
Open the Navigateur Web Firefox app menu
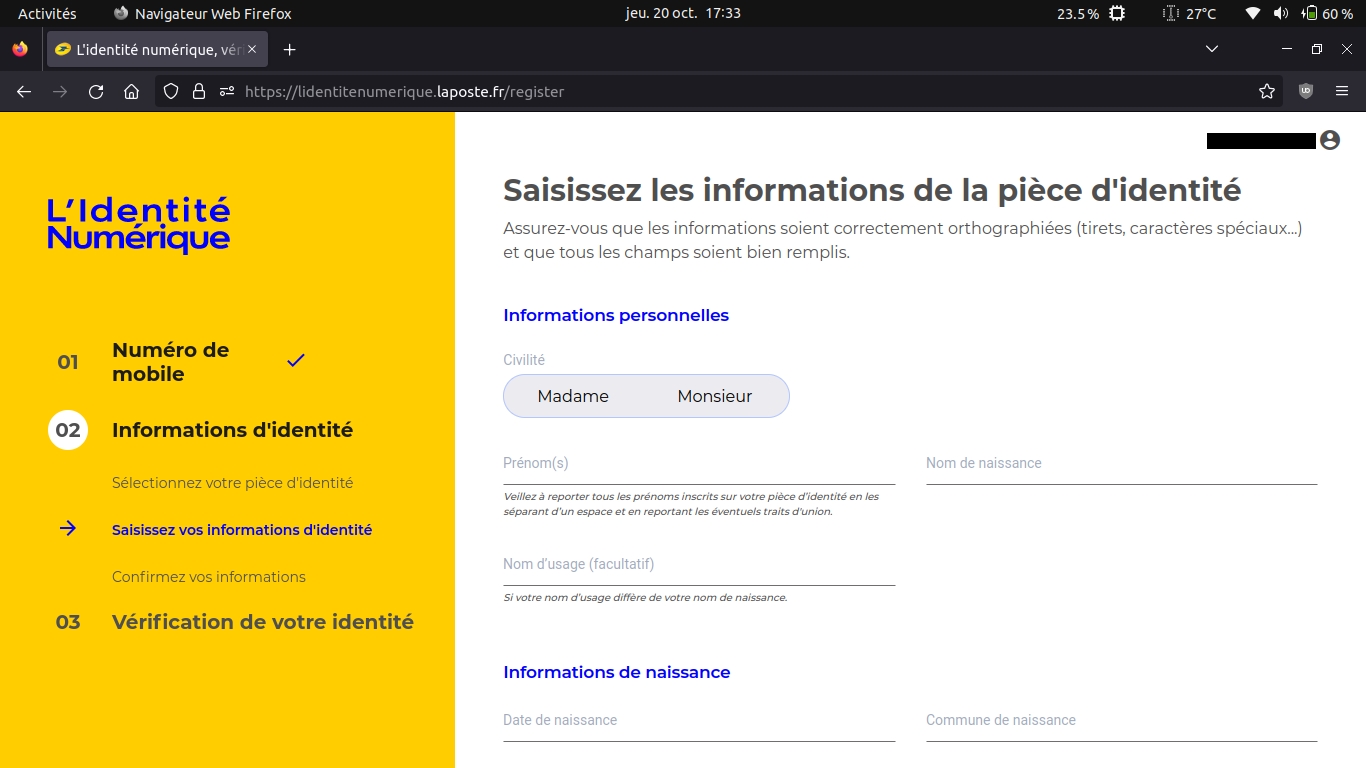pos(203,14)
